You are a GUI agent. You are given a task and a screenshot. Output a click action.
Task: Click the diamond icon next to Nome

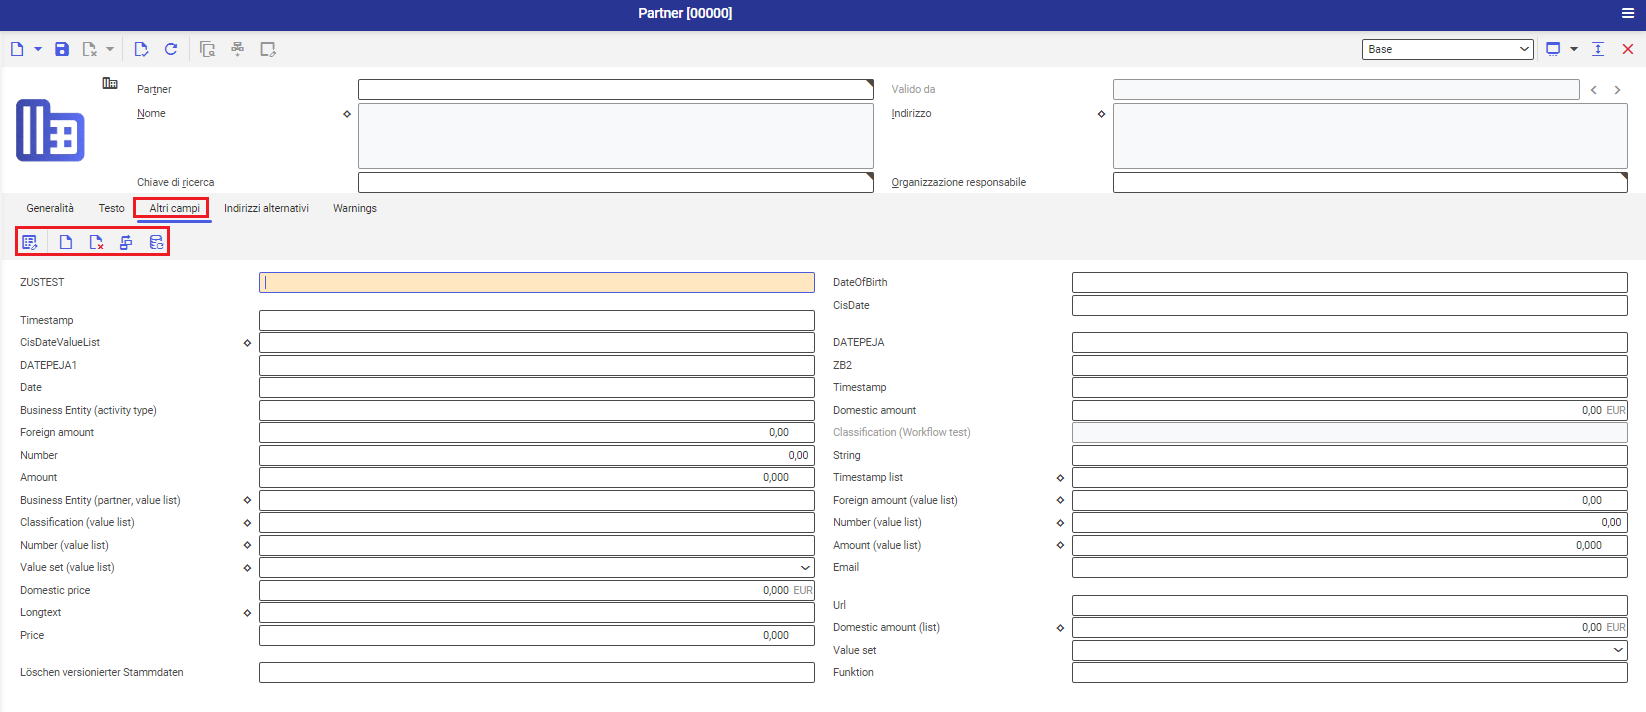click(x=347, y=114)
